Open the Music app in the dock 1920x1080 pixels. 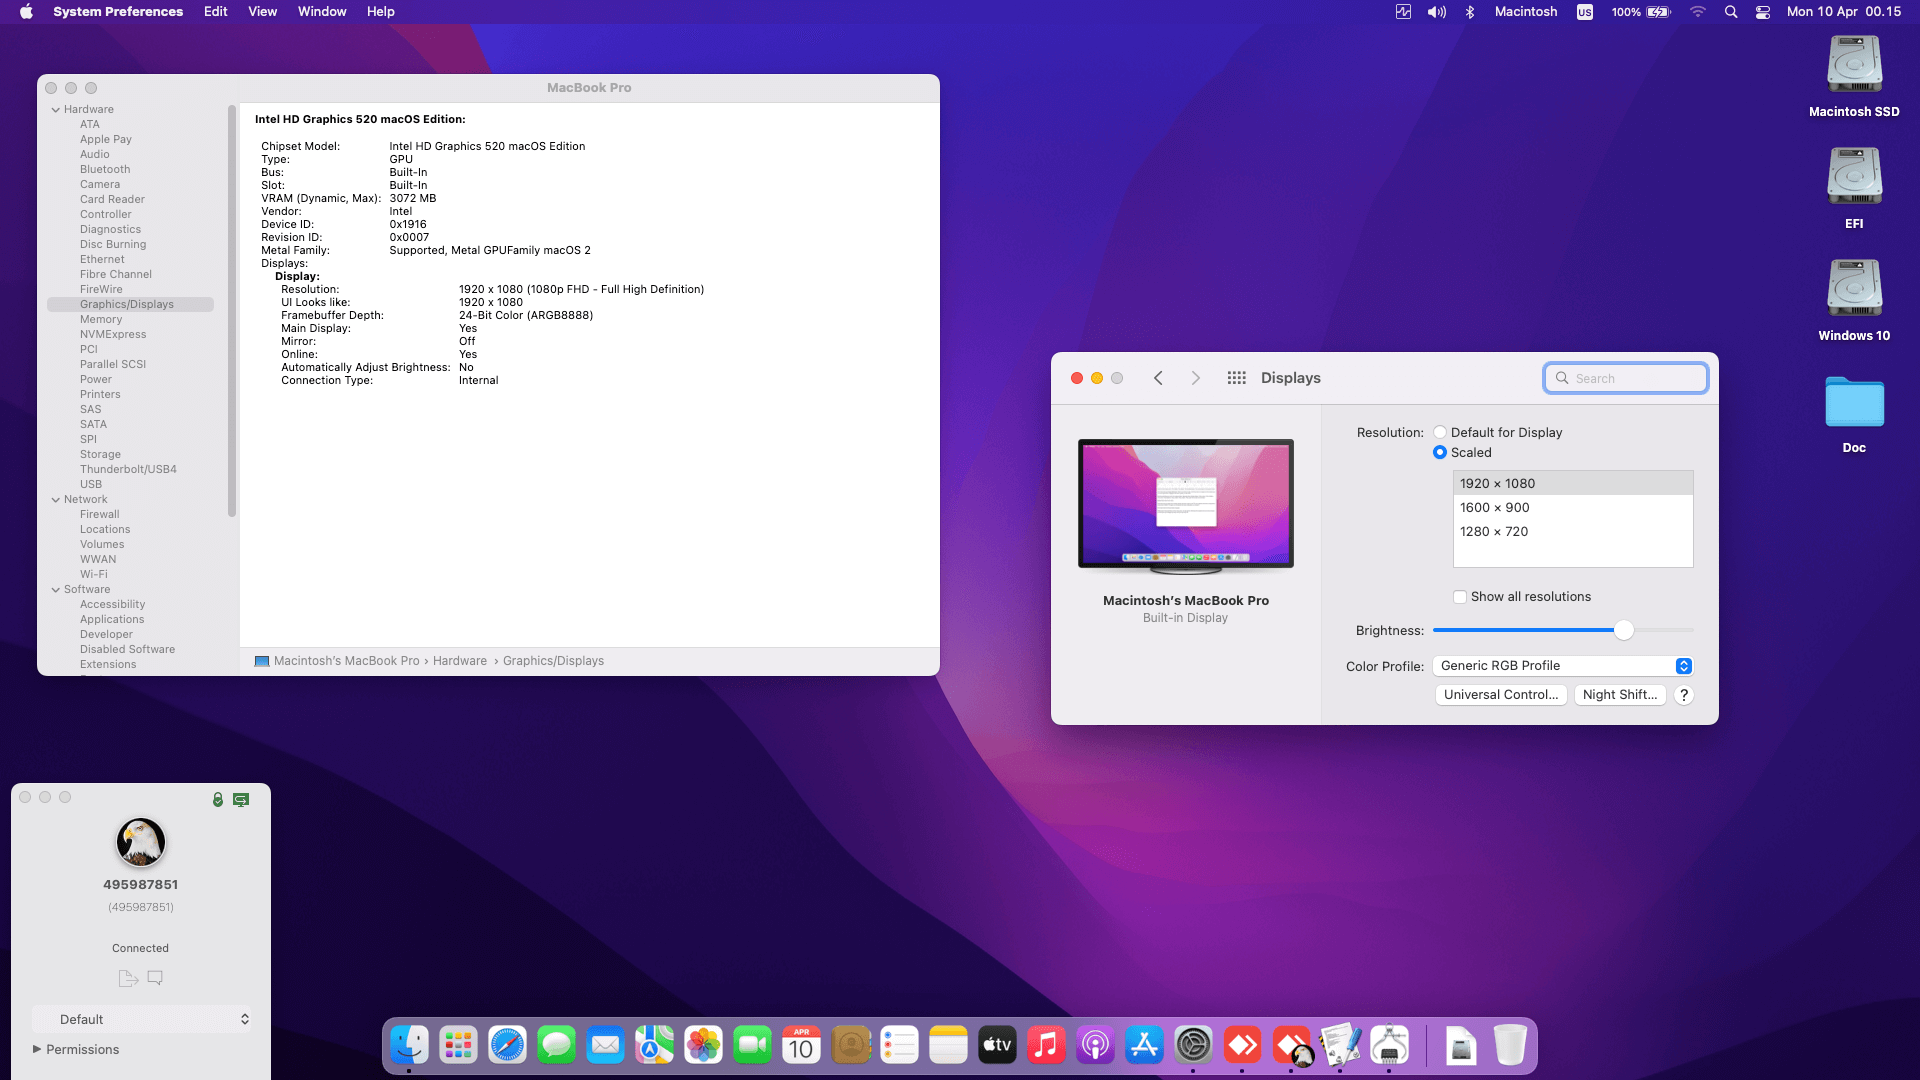1046,1046
